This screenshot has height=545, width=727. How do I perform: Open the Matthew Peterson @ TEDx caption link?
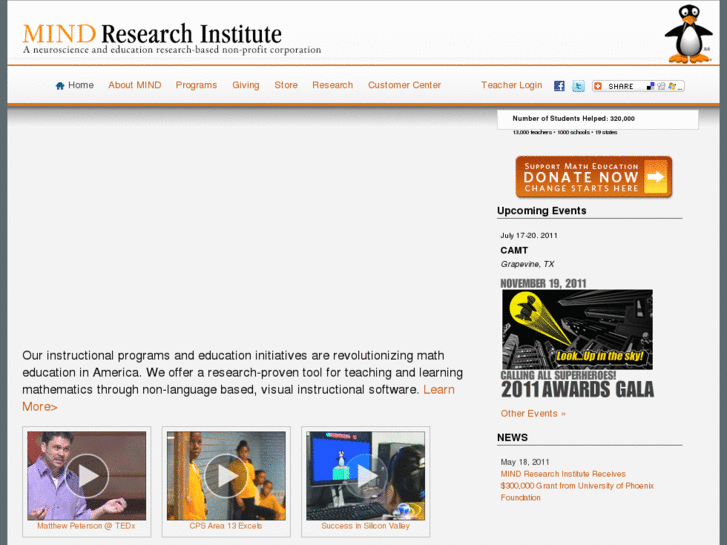coord(86,526)
